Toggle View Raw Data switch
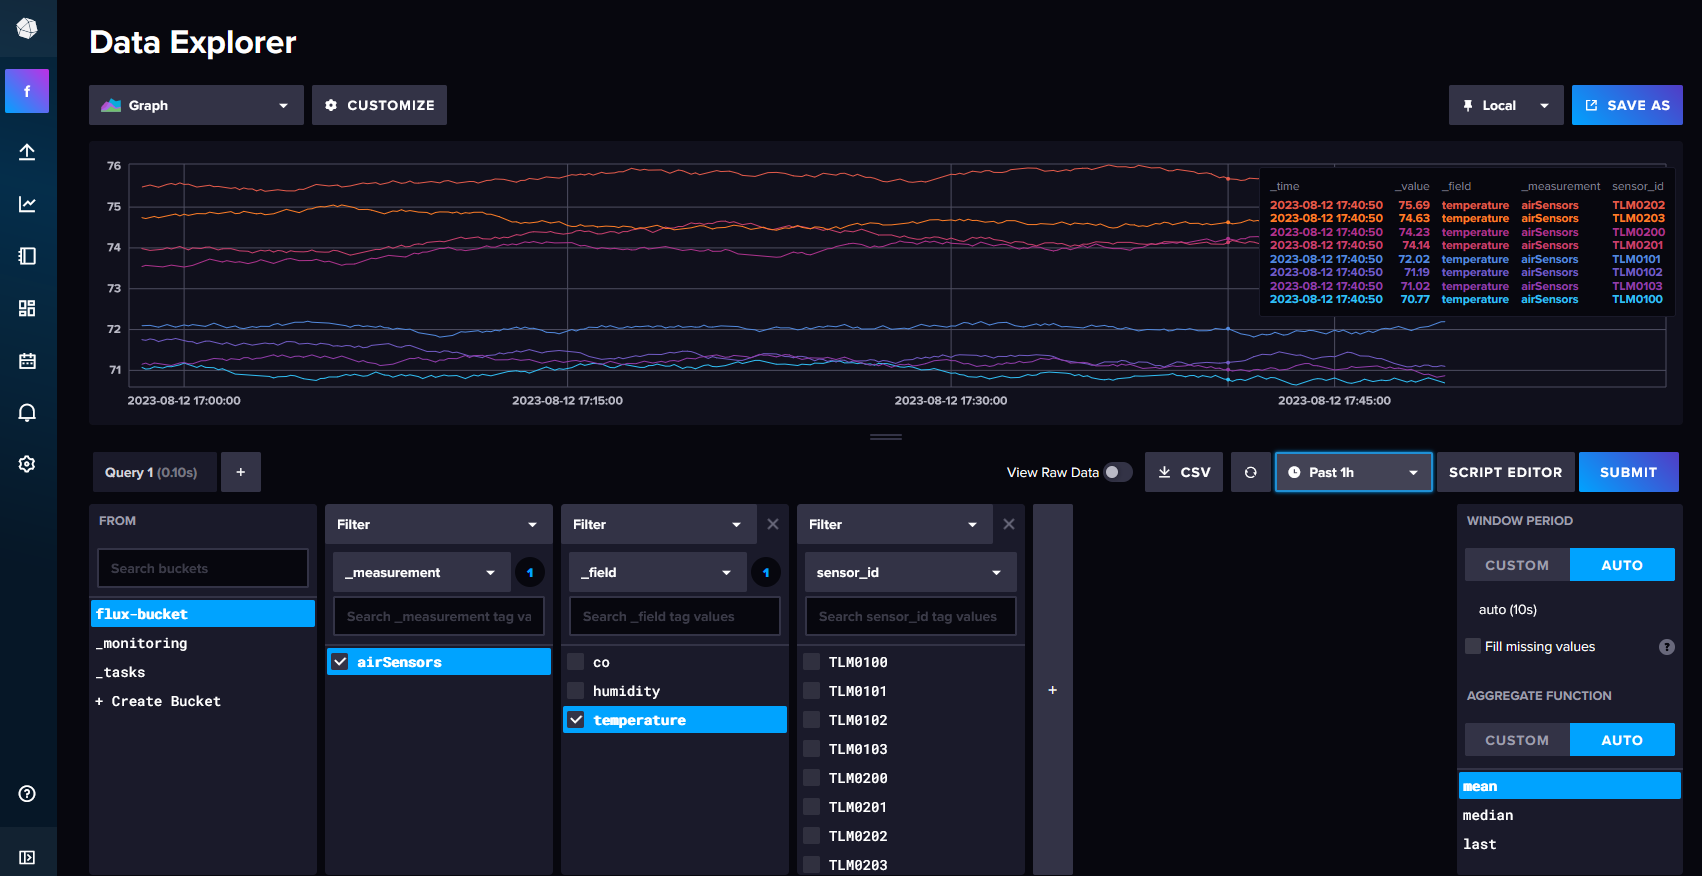This screenshot has height=876, width=1702. coord(1118,472)
